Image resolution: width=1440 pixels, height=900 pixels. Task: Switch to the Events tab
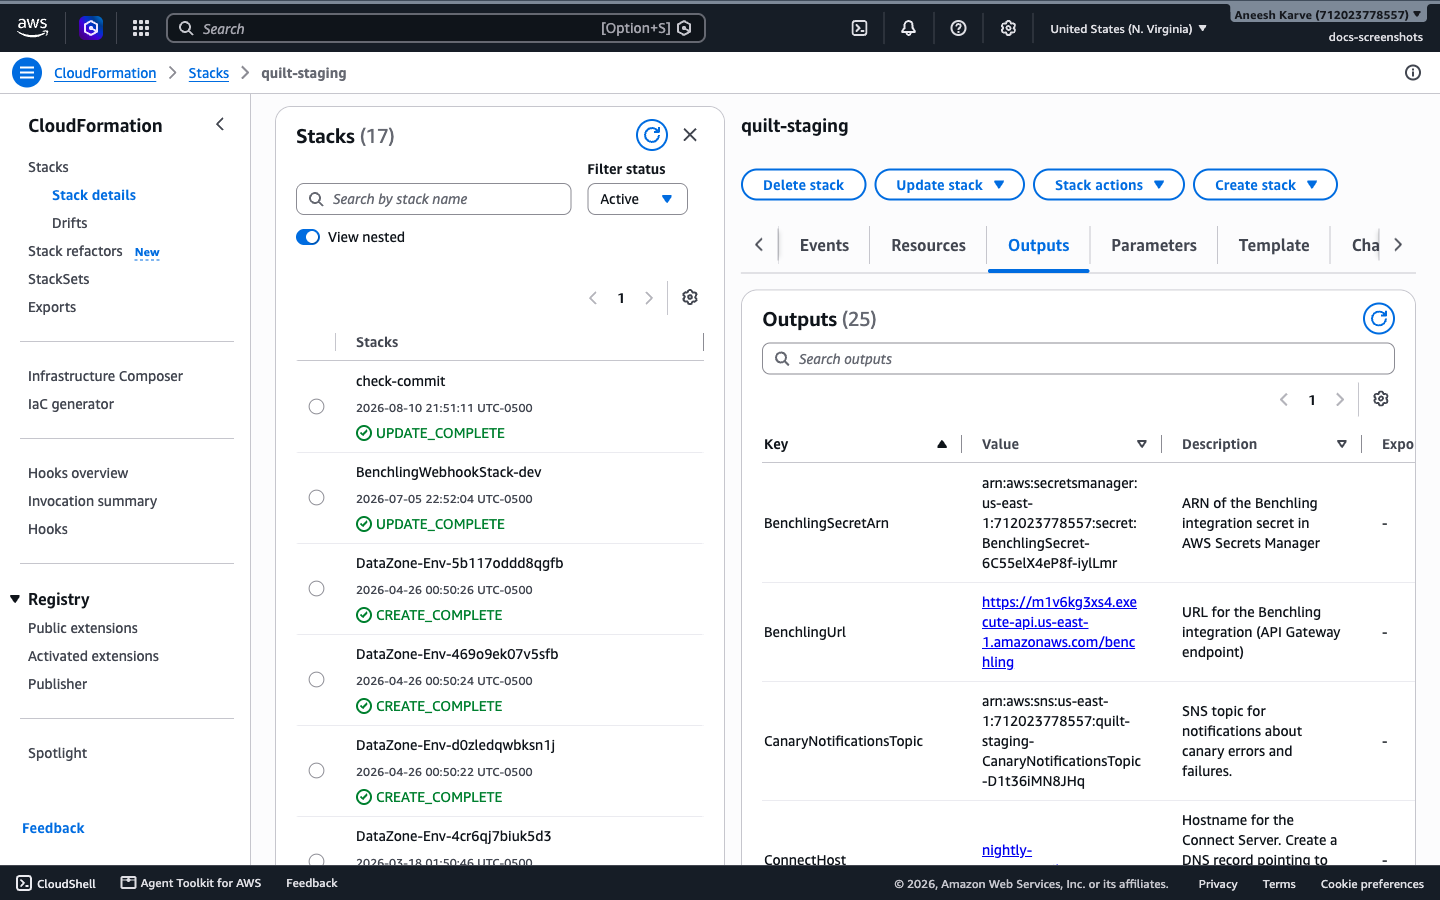click(824, 245)
